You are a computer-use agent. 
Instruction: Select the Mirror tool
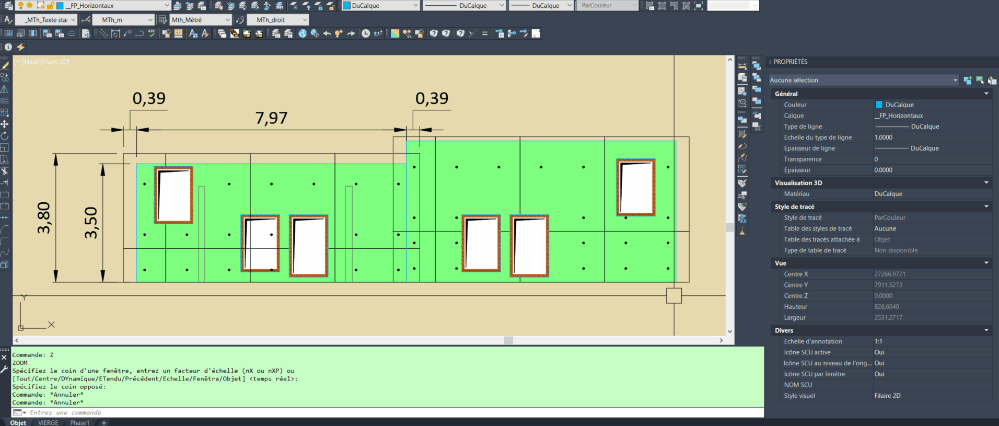pyautogui.click(x=5, y=89)
